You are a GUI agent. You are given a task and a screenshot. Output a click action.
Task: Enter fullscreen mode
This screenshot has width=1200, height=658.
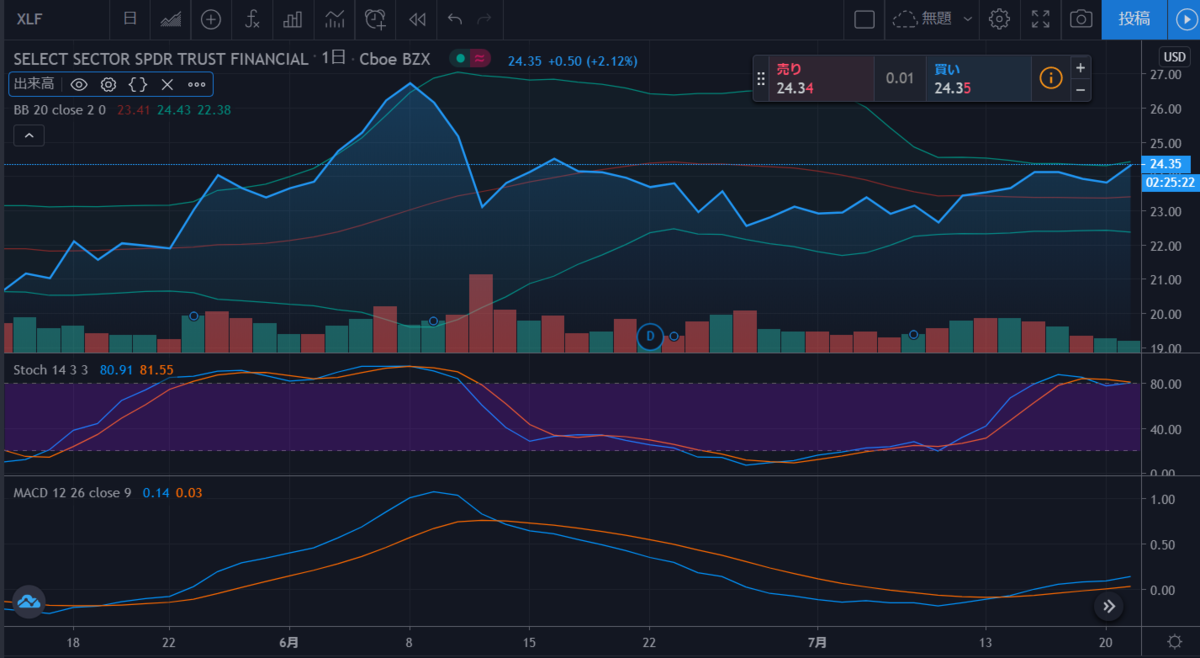tap(1040, 19)
